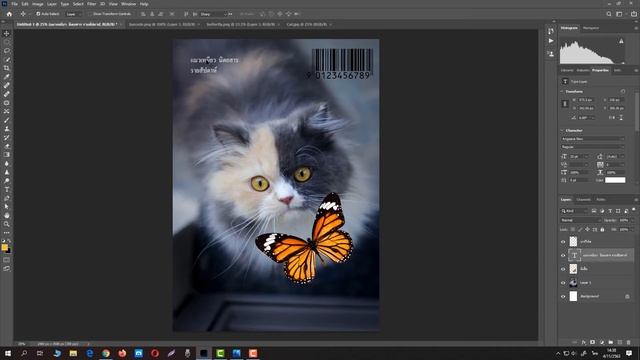The height and width of the screenshot is (360, 640).
Task: Select the Hand tool
Action: tap(7, 215)
